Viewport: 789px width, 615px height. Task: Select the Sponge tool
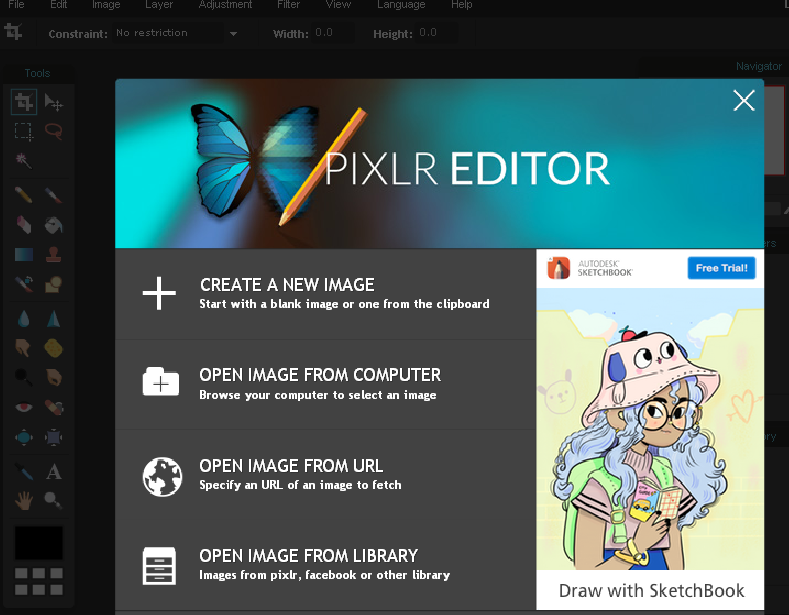(53, 348)
